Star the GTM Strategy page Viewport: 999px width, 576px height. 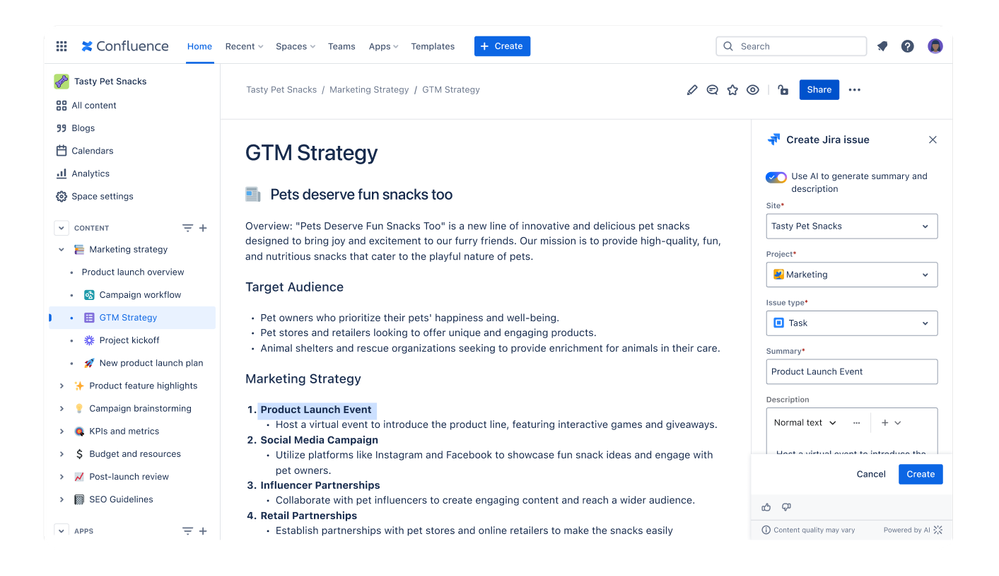point(733,90)
